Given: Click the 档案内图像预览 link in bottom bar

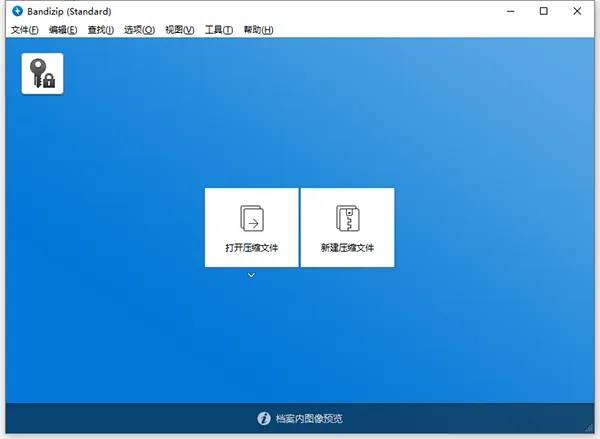Looking at the screenshot, I should click(309, 419).
